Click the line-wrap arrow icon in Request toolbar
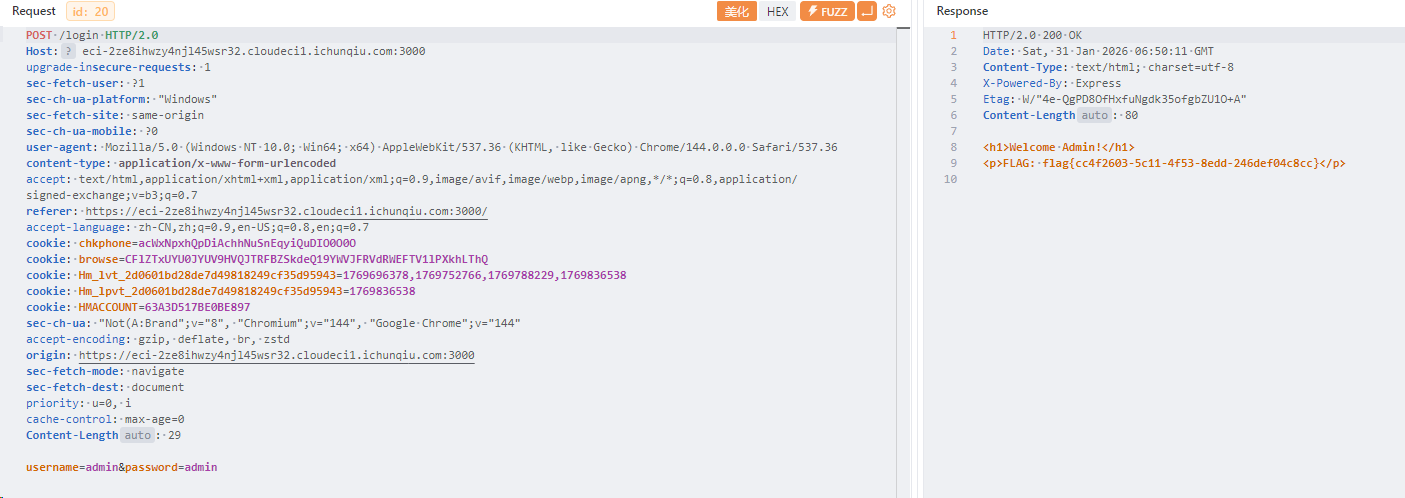Viewport: 1405px width, 498px height. 866,11
